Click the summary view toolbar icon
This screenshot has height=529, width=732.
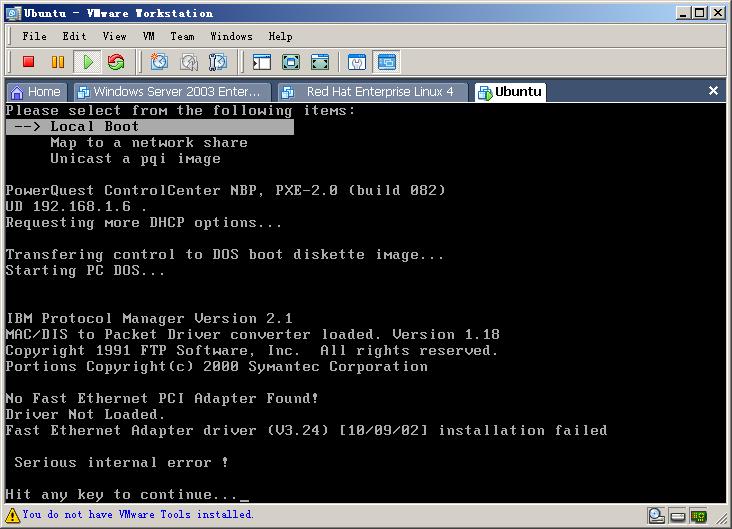[357, 62]
